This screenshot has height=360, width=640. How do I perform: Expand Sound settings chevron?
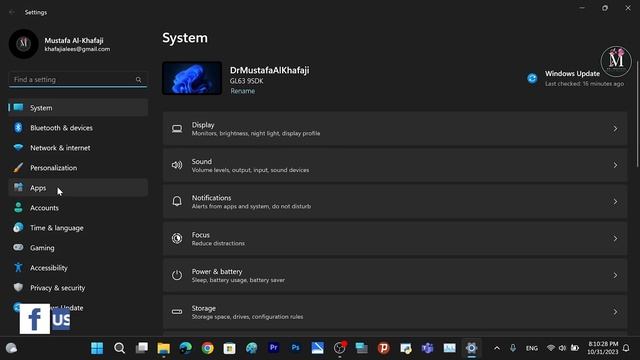tap(615, 165)
